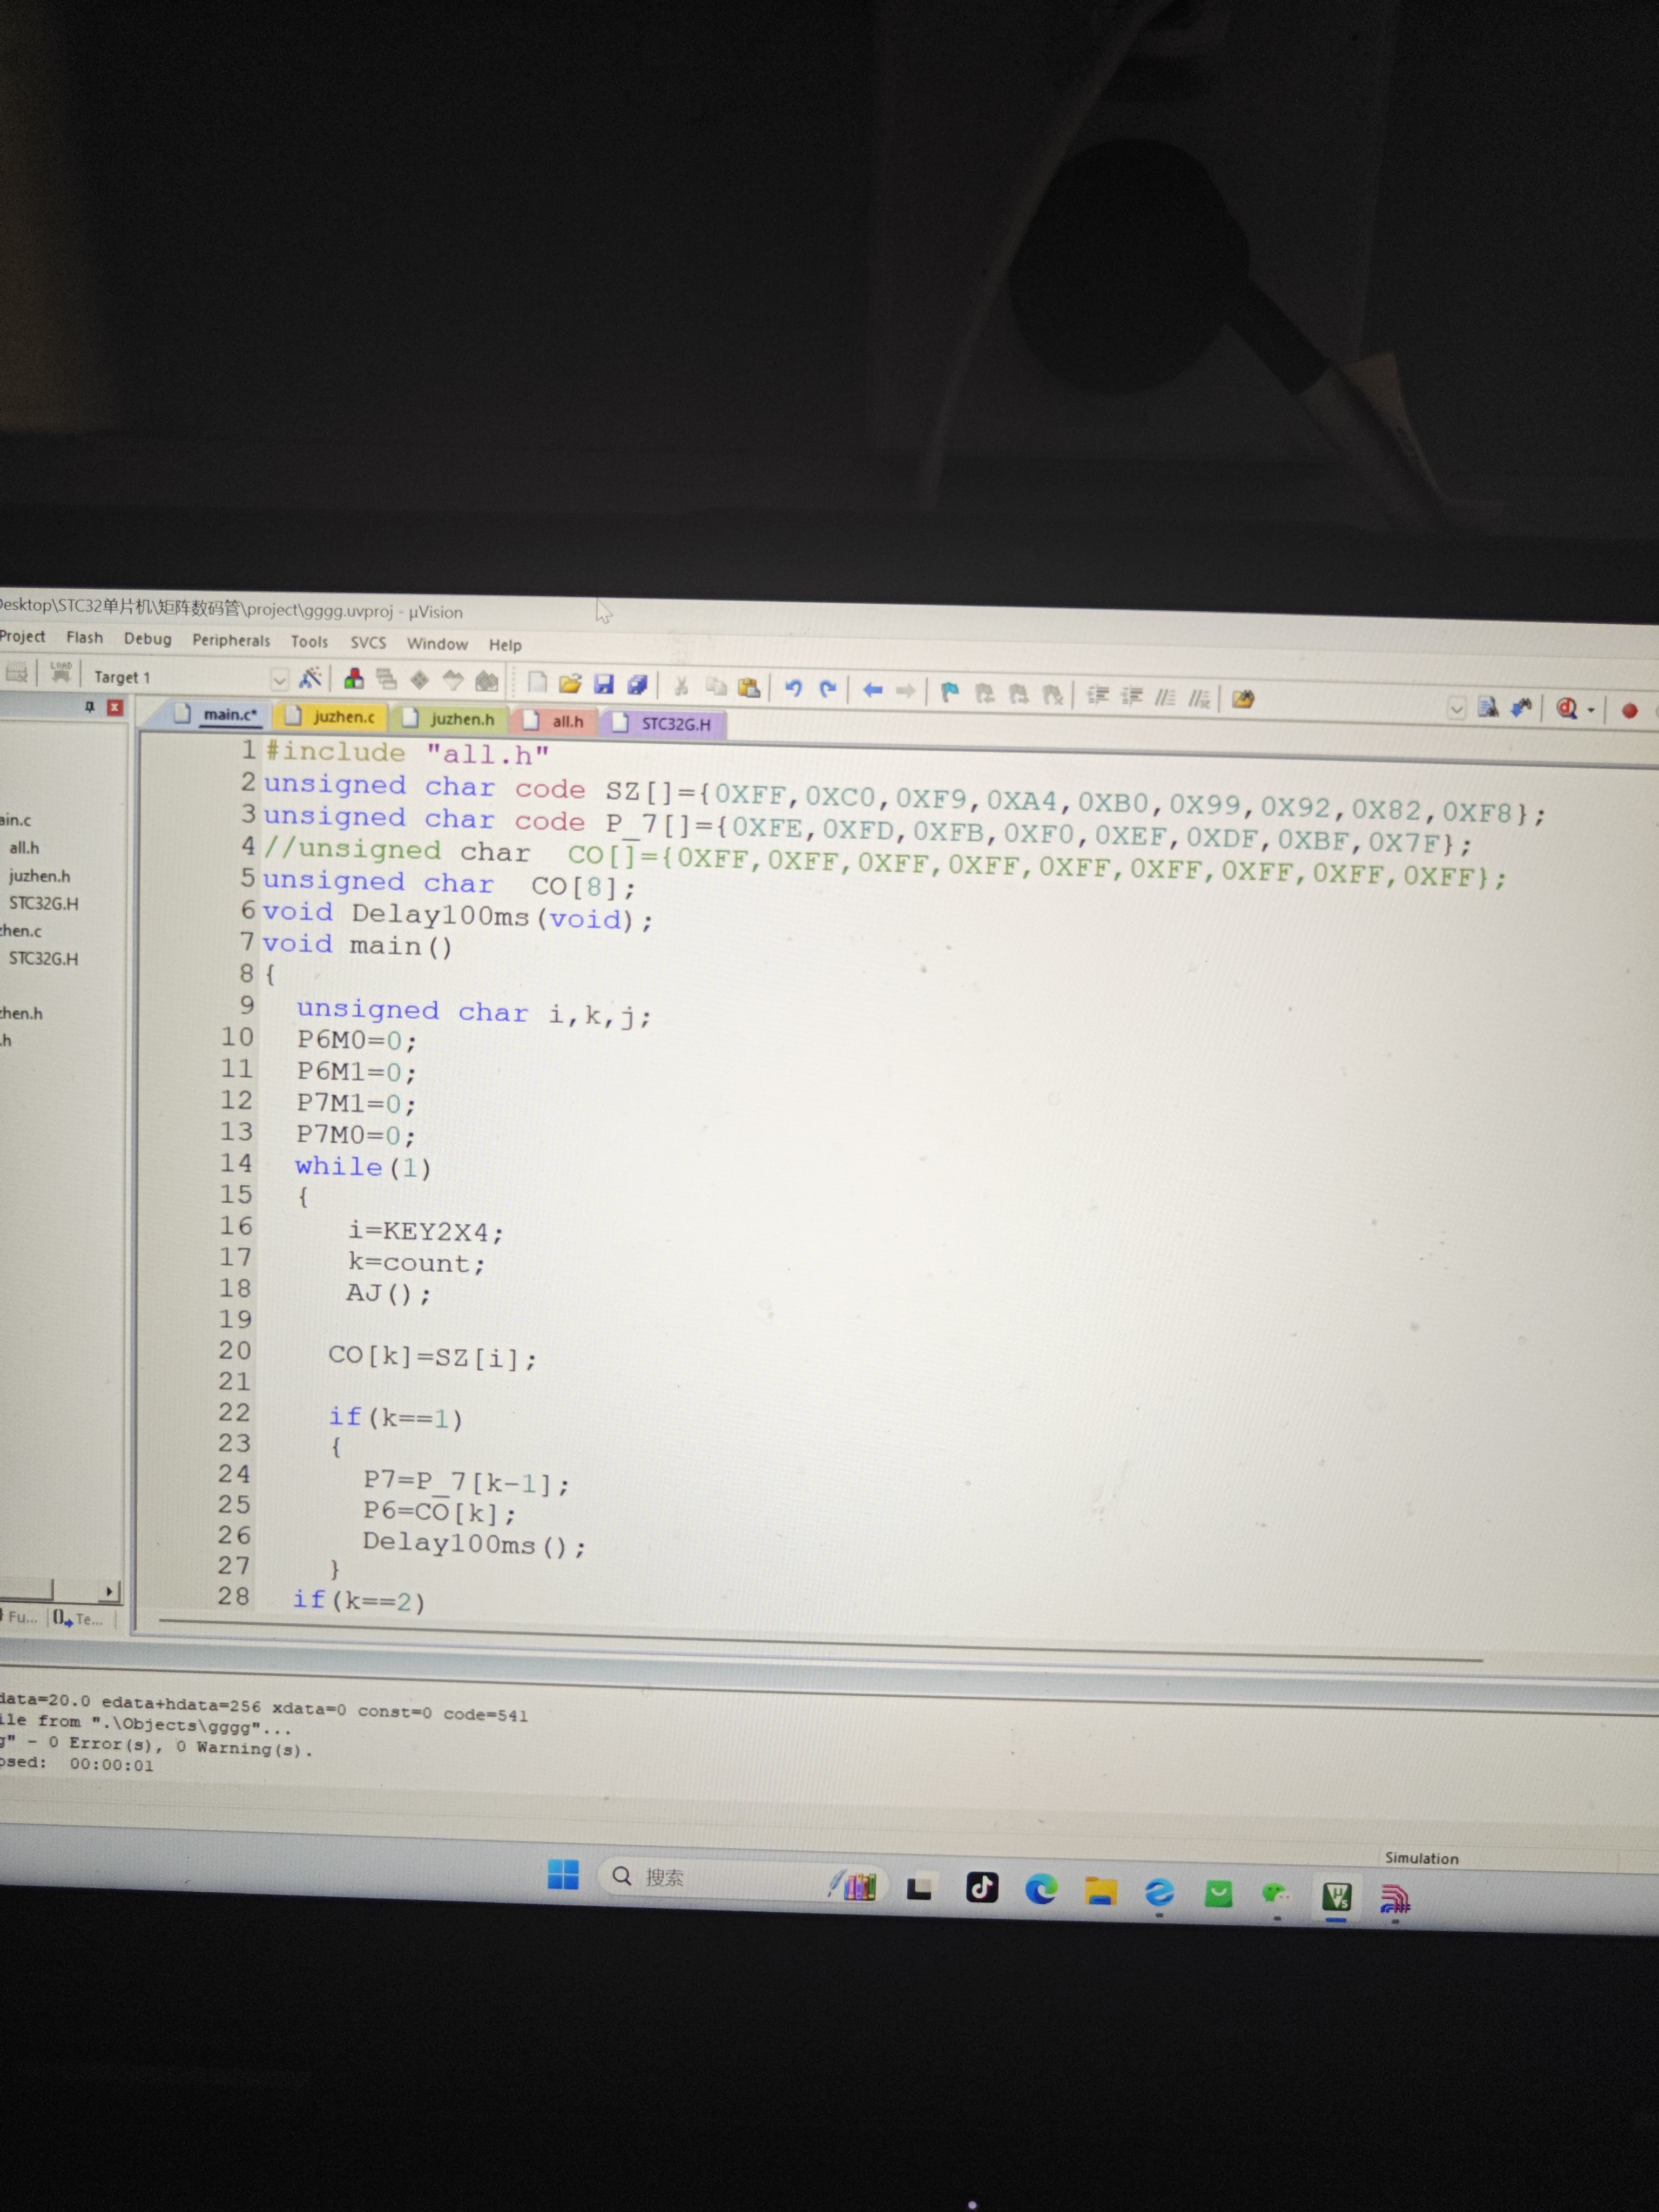1659x2212 pixels.
Task: Open Options for Target wand icon
Action: click(x=310, y=678)
